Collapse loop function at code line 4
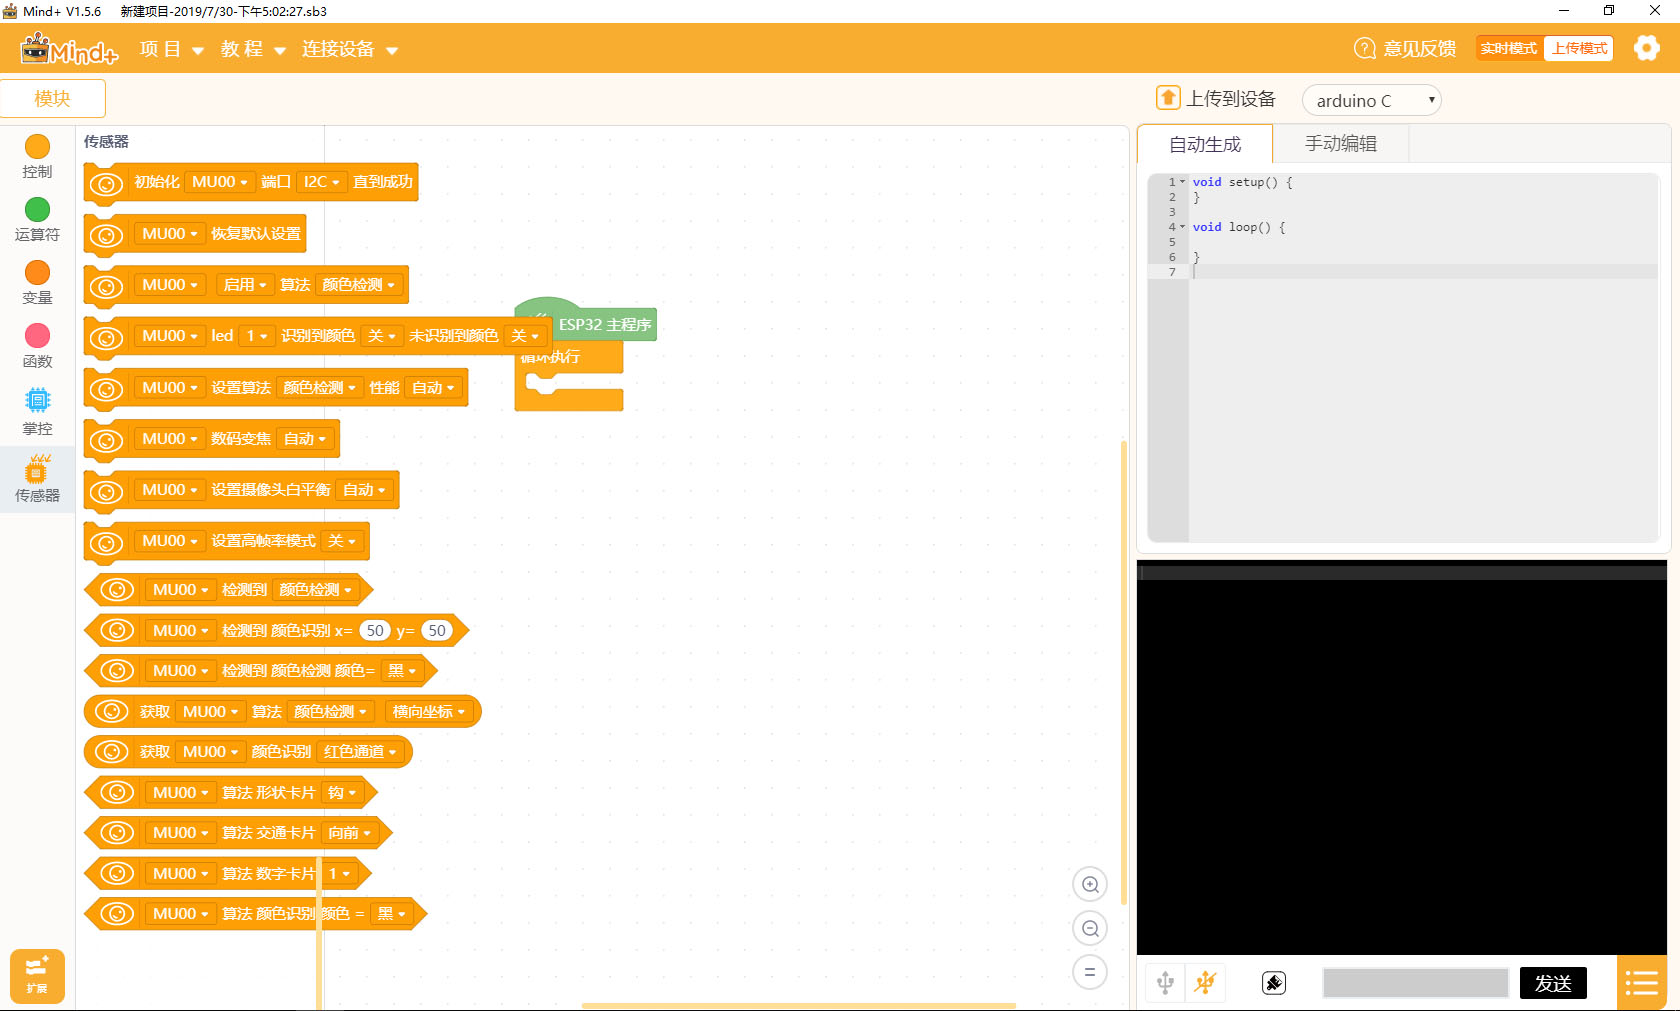This screenshot has height=1011, width=1680. [1182, 227]
